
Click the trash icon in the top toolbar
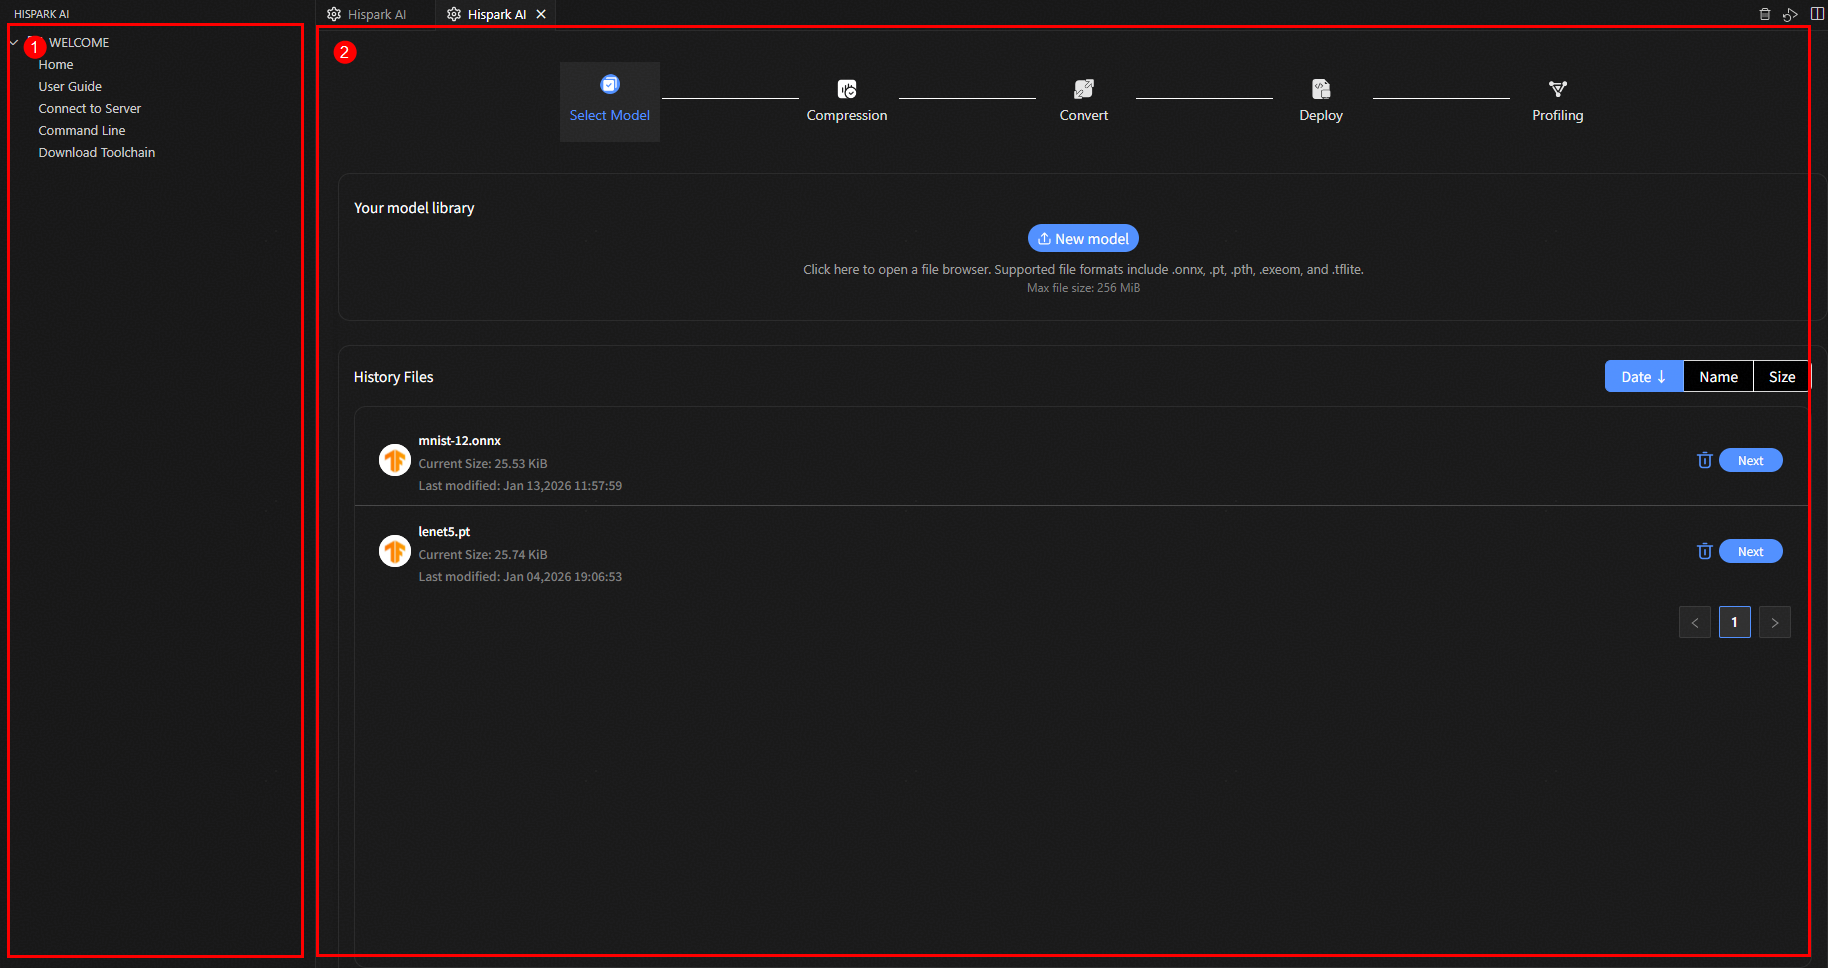tap(1764, 14)
